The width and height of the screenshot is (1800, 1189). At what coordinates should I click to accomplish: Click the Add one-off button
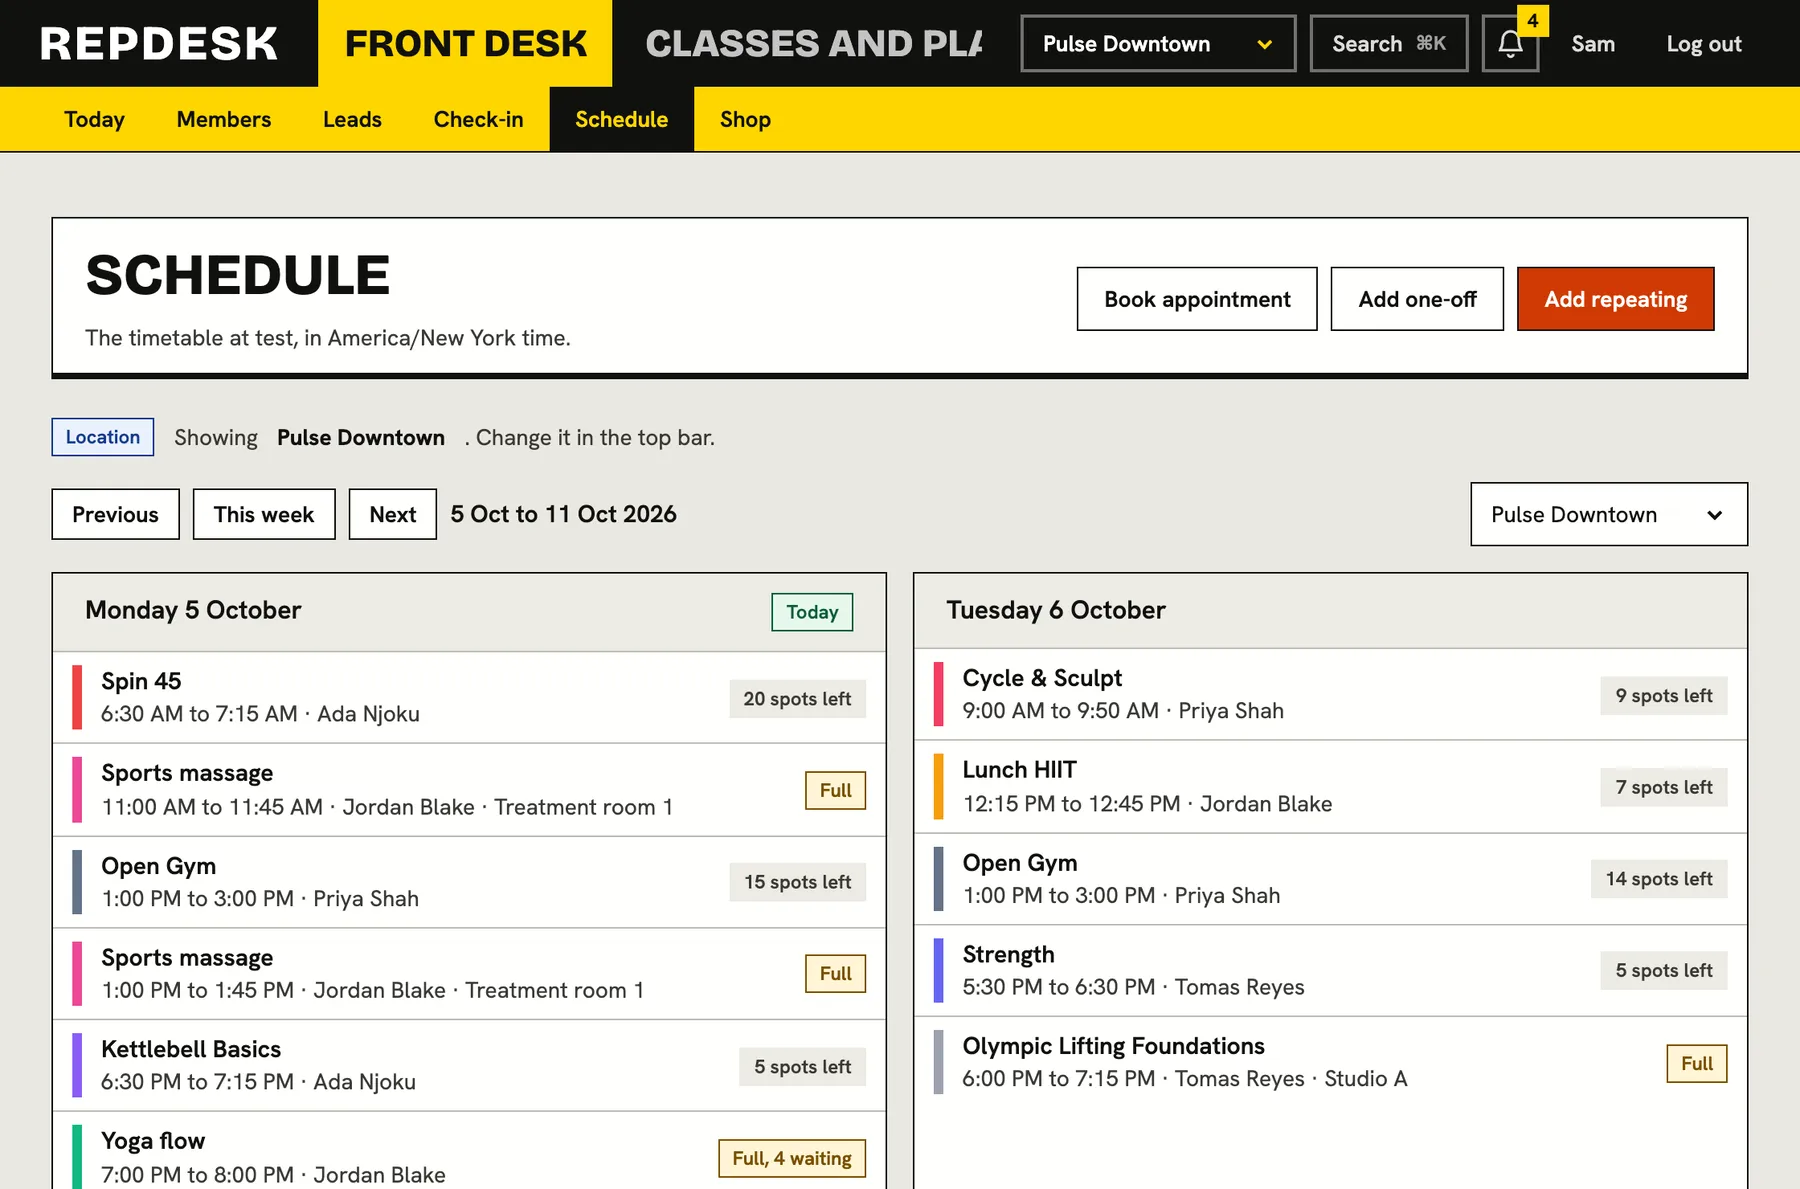(1417, 299)
